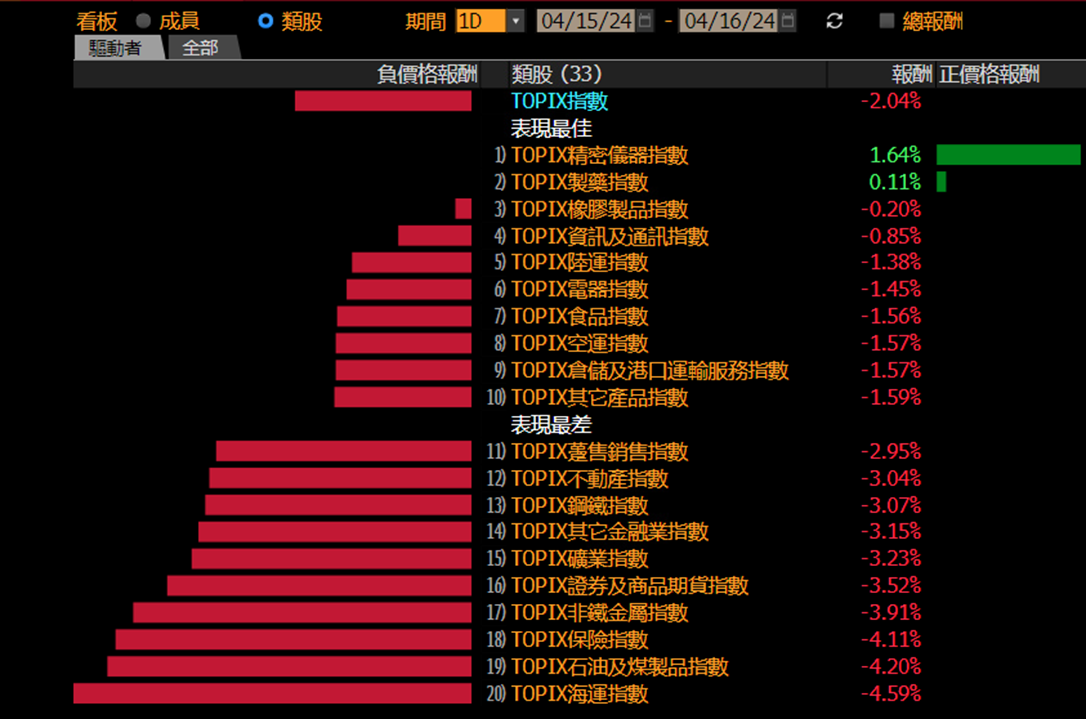This screenshot has width=1086, height=719.
Task: Click the red bar for TOPIX指數
Action: coord(383,100)
